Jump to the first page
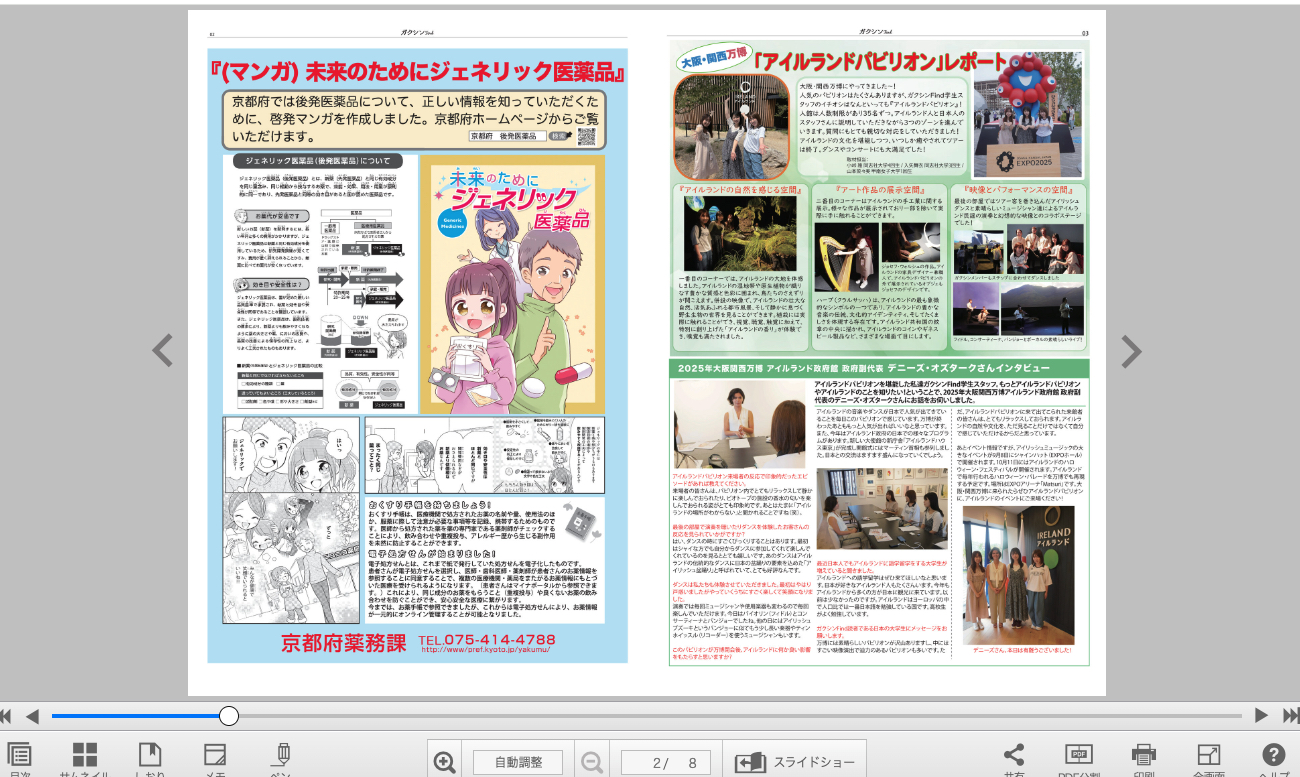The height and width of the screenshot is (777, 1300). (x=6, y=715)
